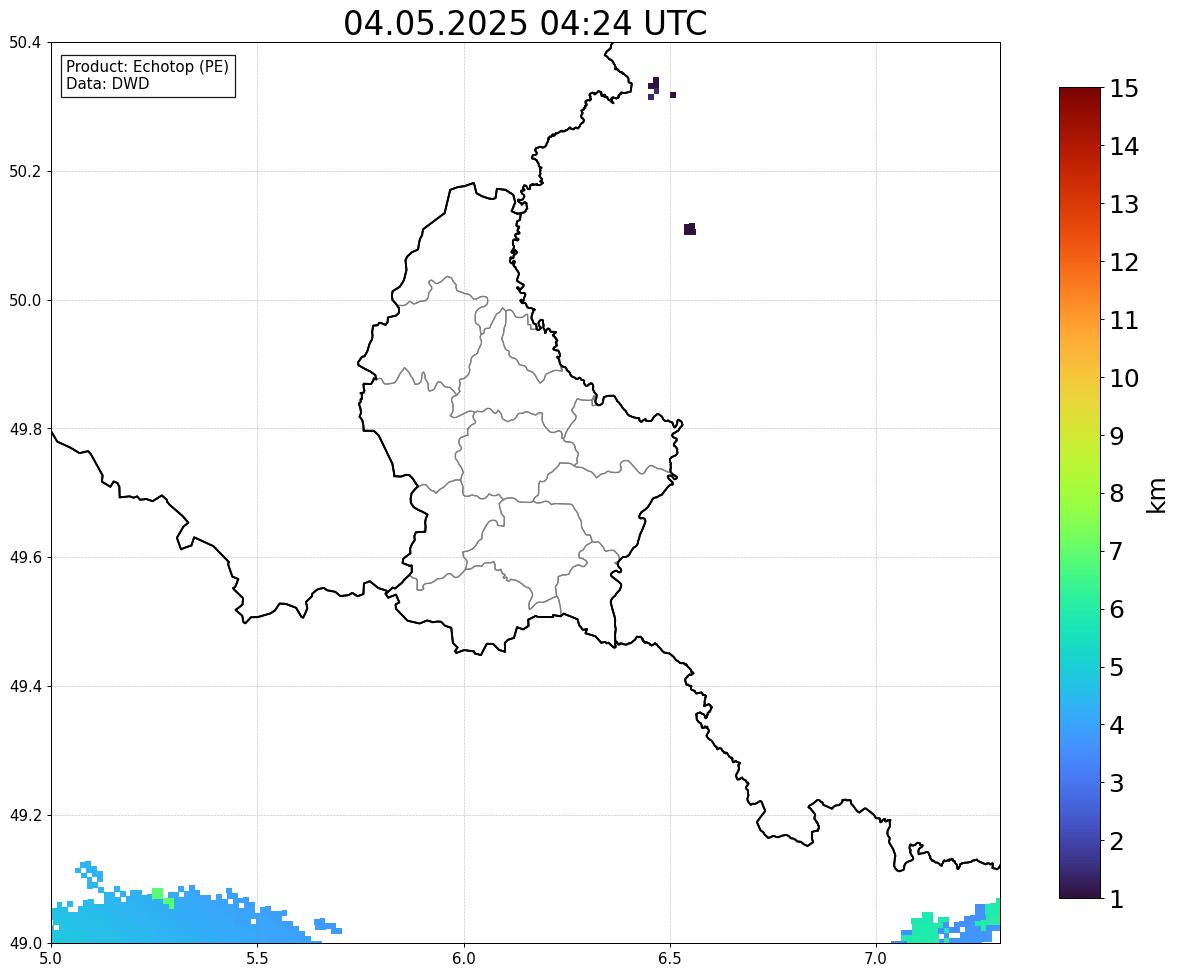Click colorbar tick label '10'

tap(1124, 378)
